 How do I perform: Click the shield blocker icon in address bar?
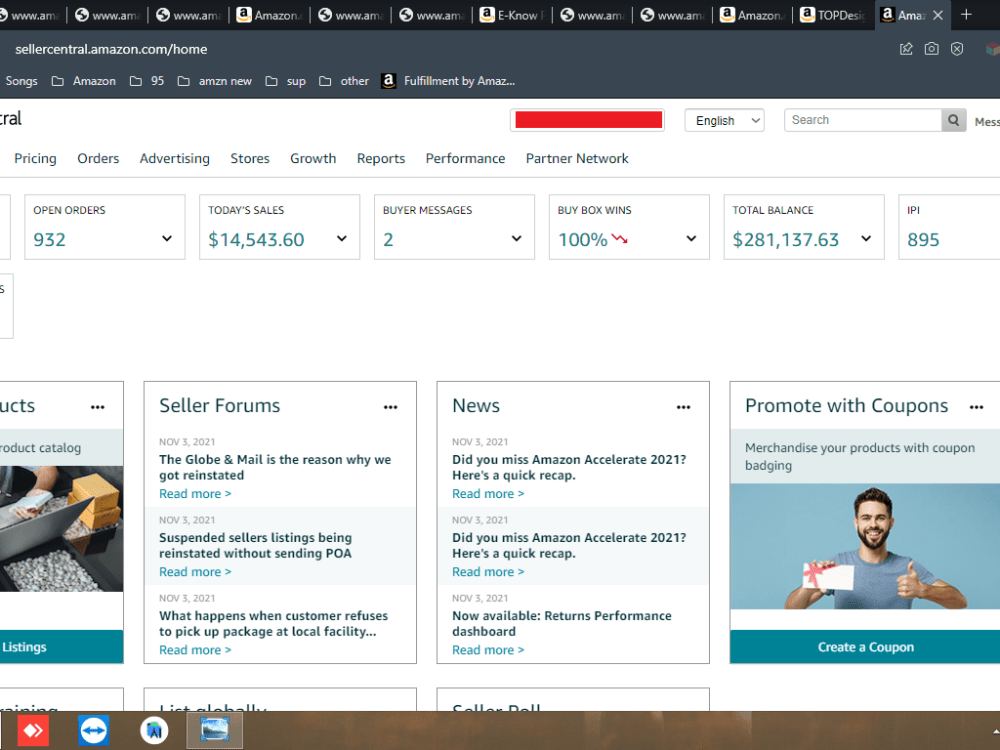coord(957,49)
